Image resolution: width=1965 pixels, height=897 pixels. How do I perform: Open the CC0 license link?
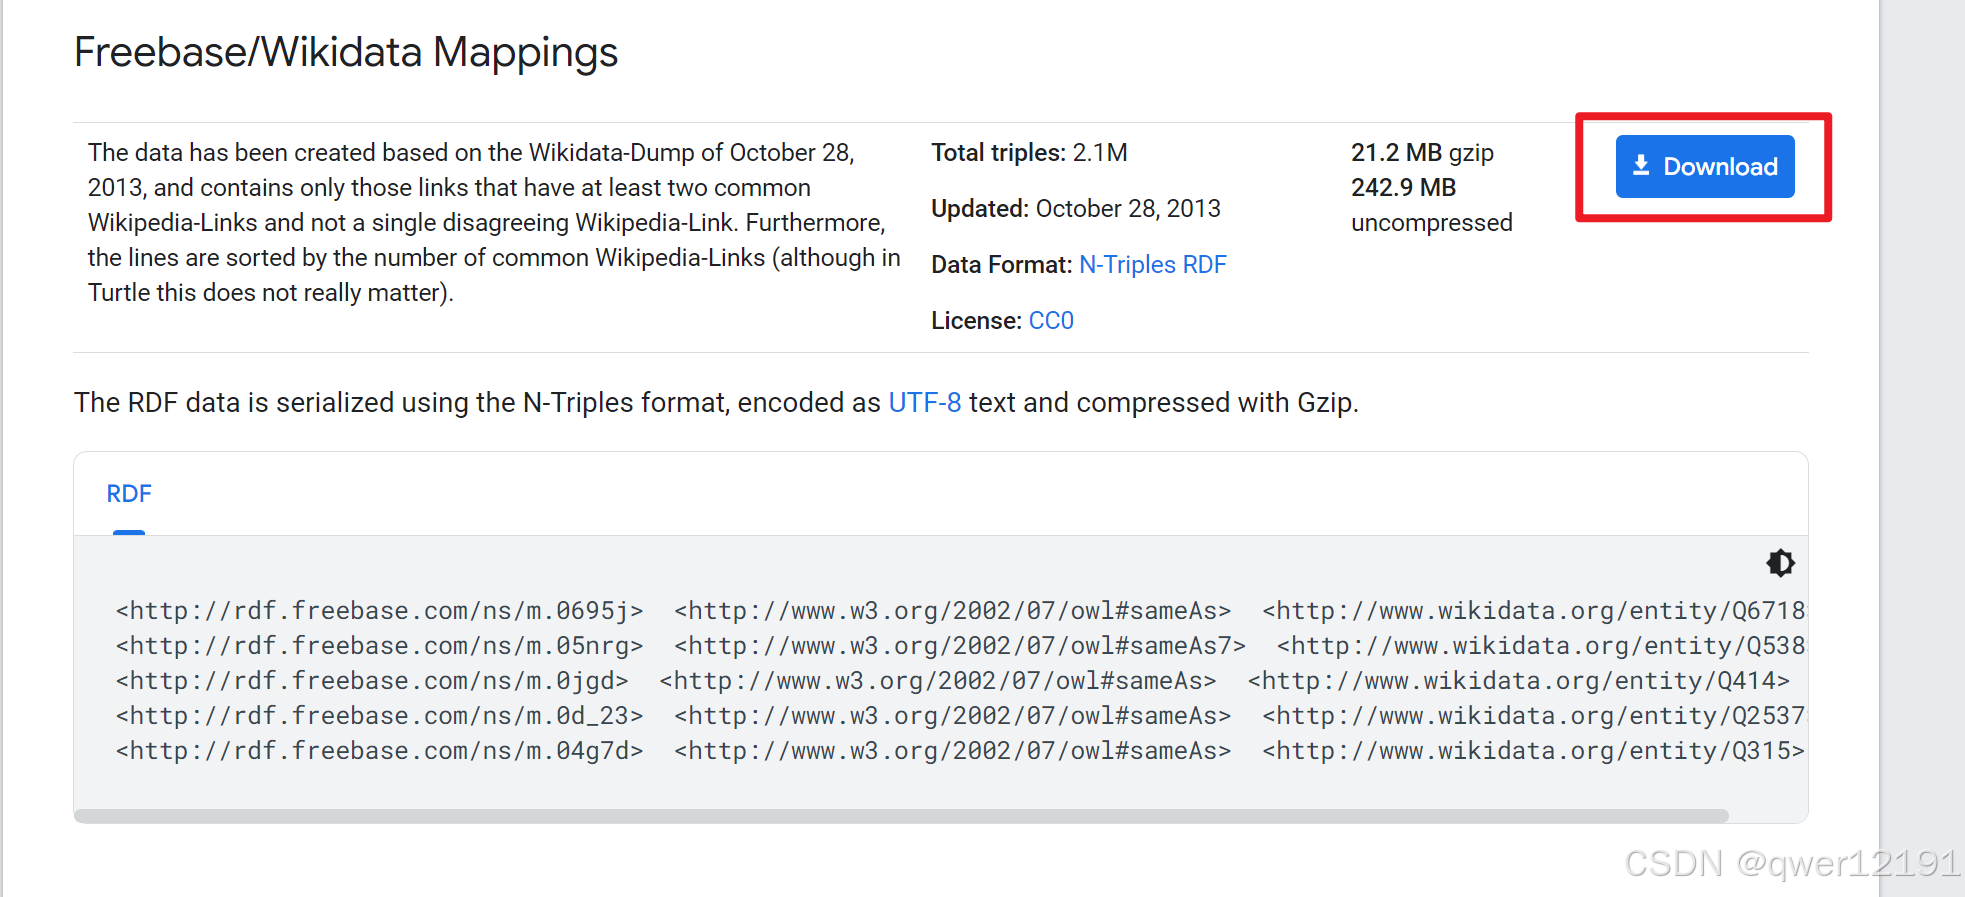[x=1051, y=321]
